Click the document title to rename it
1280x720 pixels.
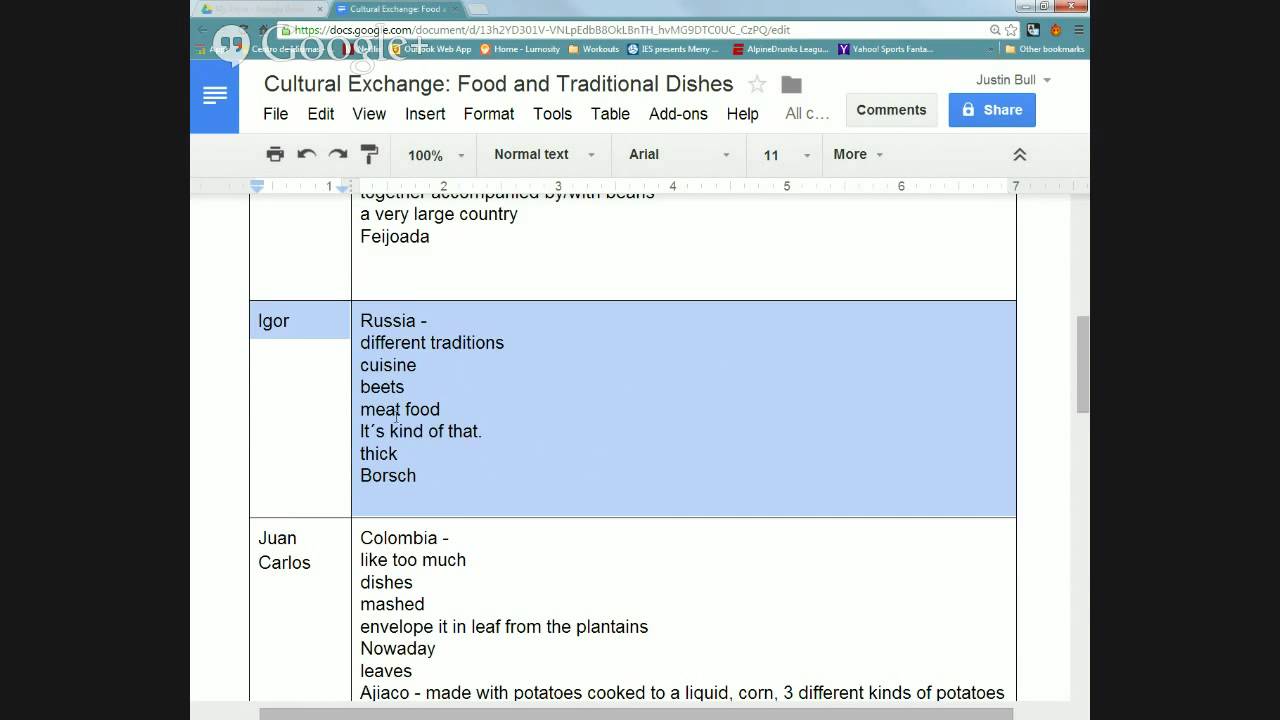click(498, 84)
